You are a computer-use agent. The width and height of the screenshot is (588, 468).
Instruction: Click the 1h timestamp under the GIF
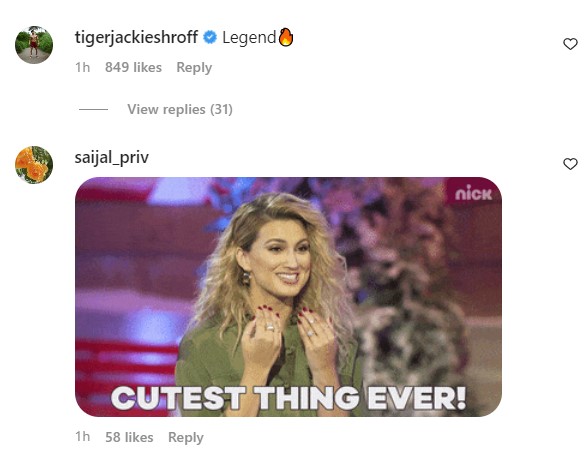click(x=82, y=437)
